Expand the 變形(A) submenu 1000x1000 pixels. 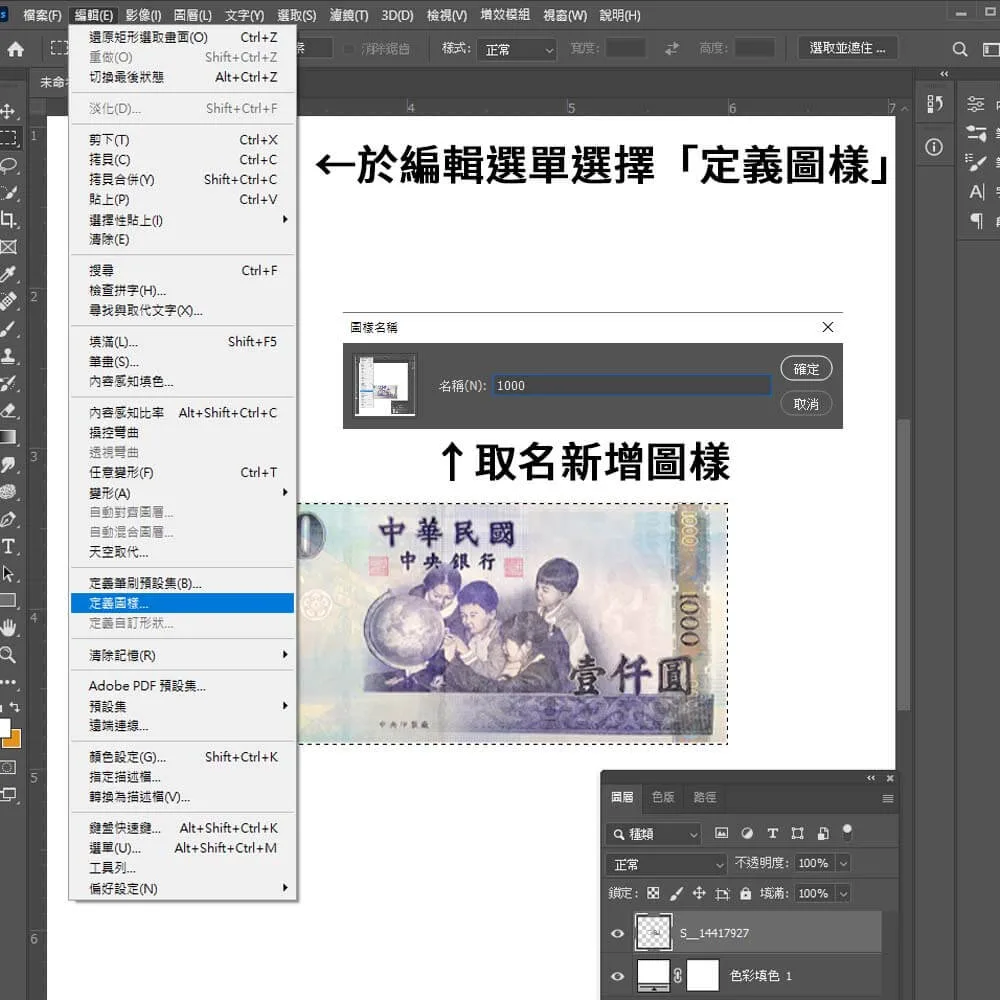[182, 492]
